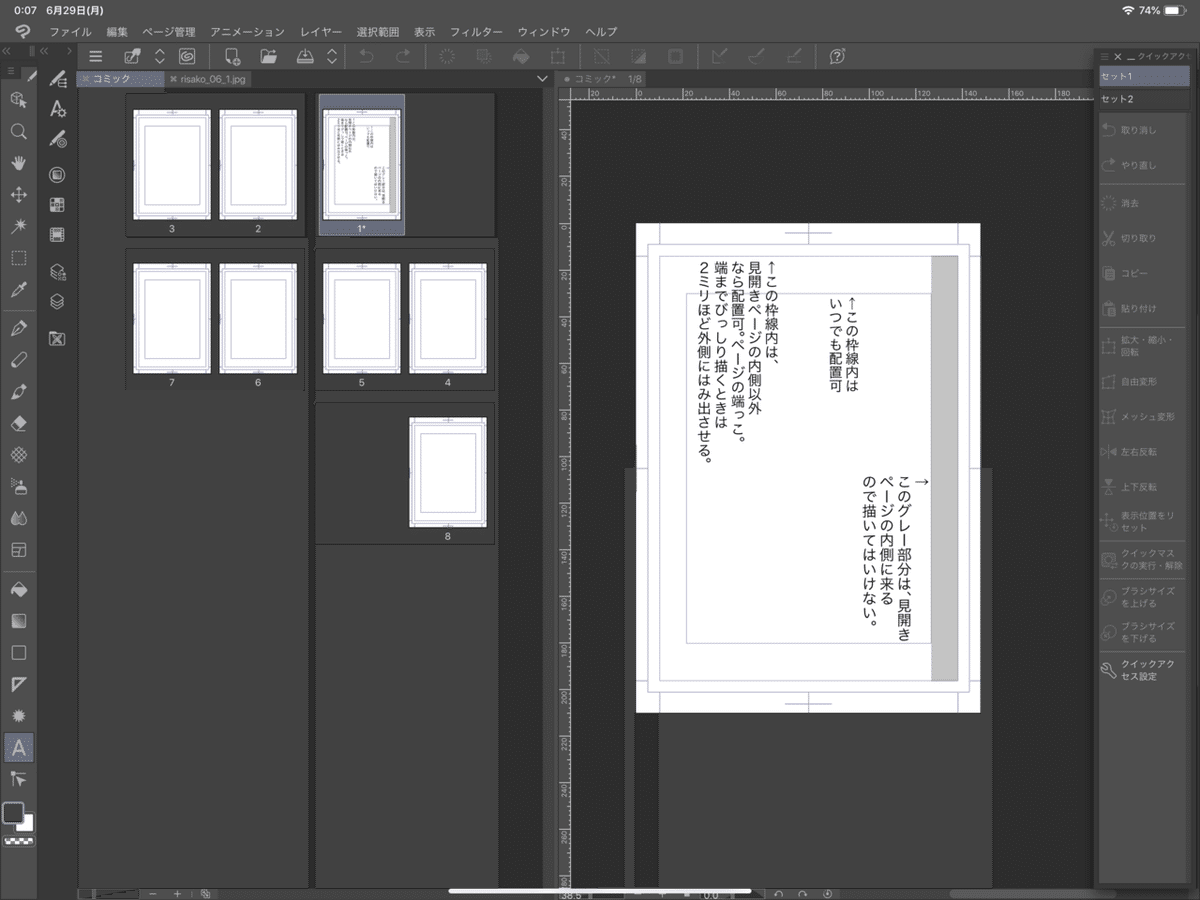Open the command bar hamburger menu

pos(96,57)
